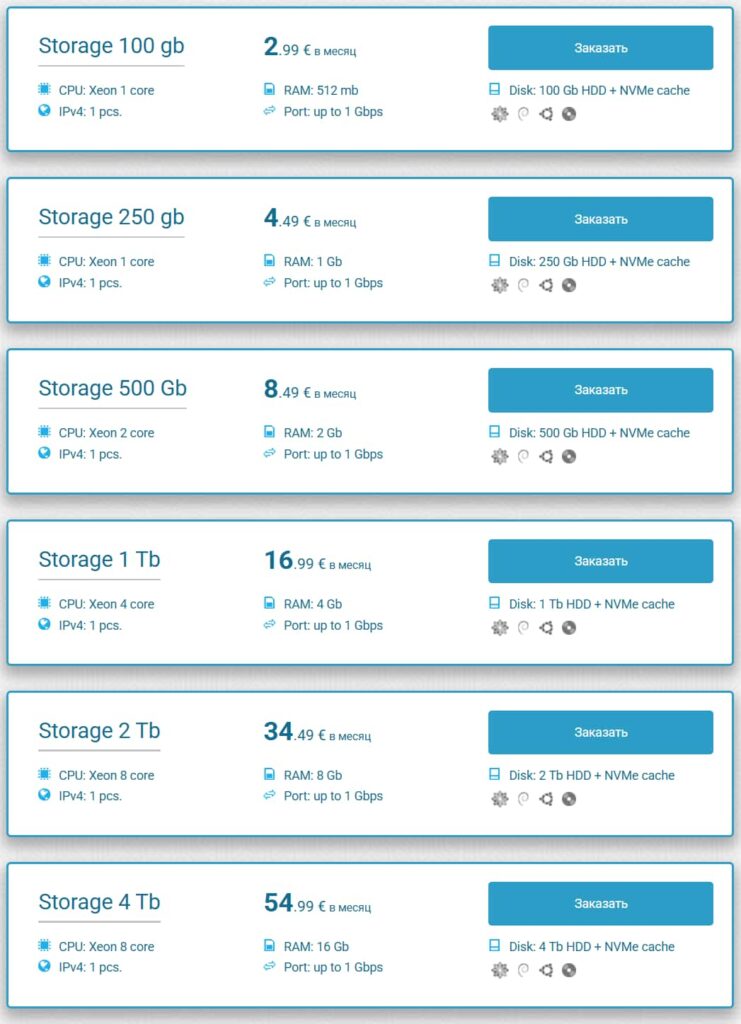This screenshot has width=741, height=1024.
Task: Click the Disk icon in Storage 100 gb plan
Action: pos(494,90)
